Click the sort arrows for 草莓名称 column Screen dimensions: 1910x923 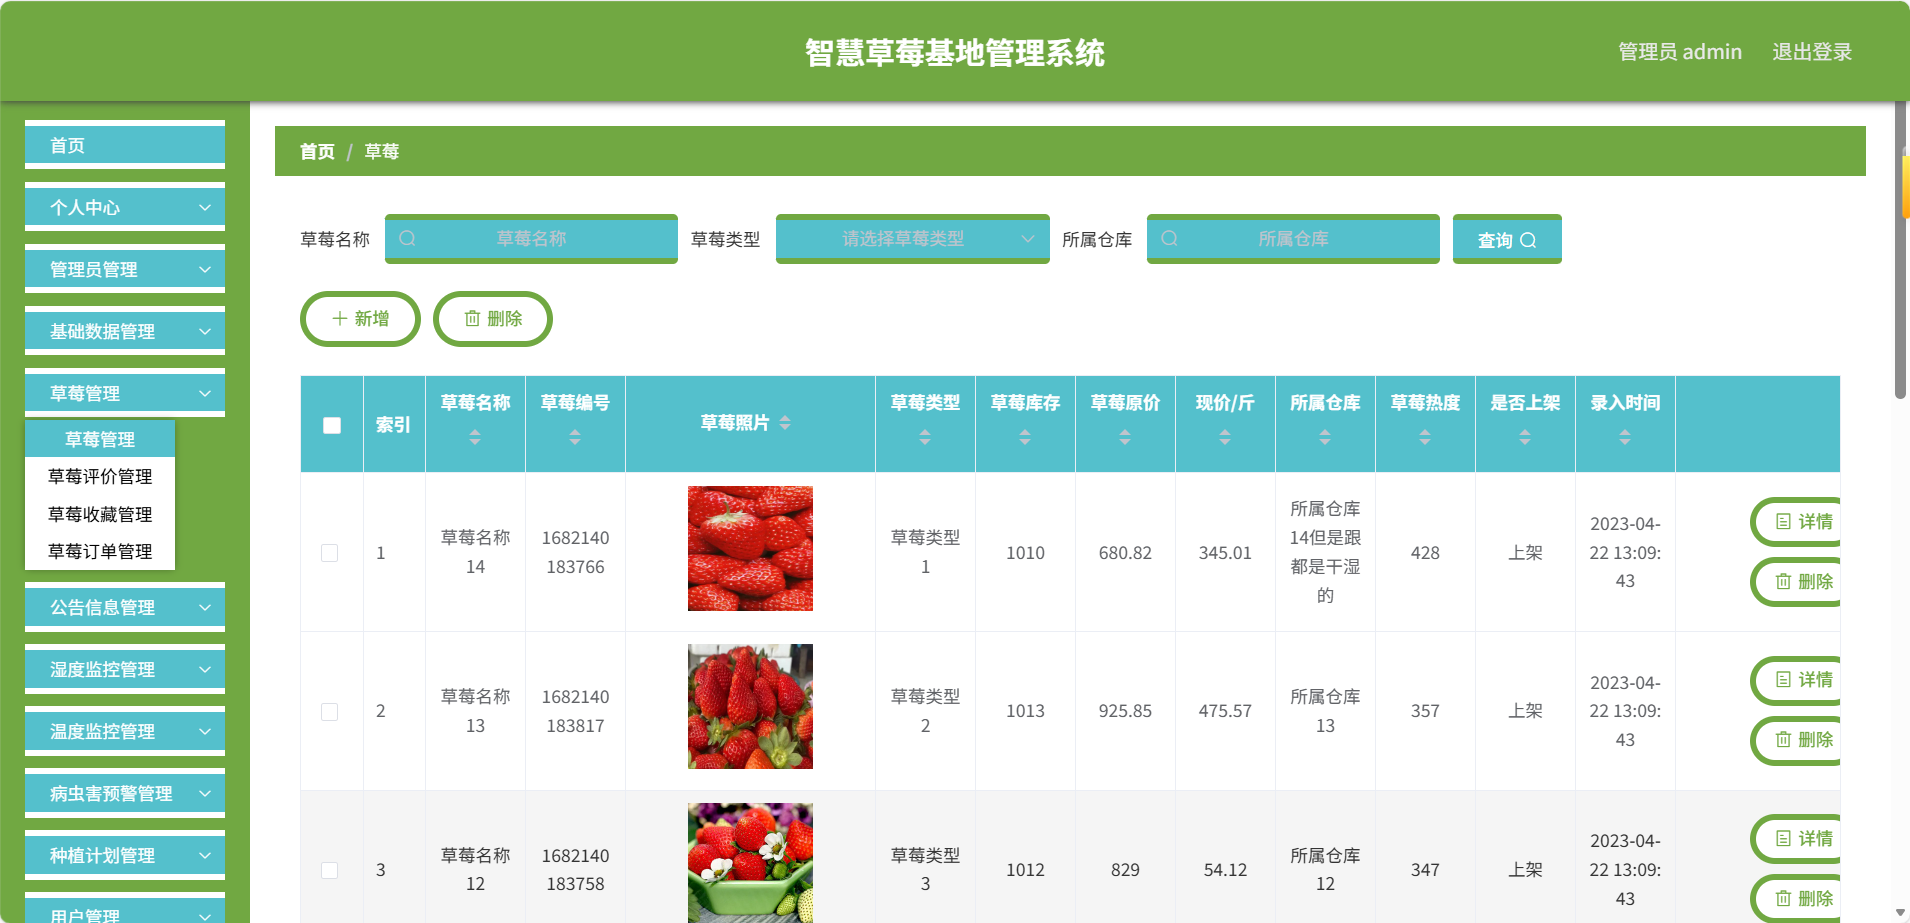point(475,437)
